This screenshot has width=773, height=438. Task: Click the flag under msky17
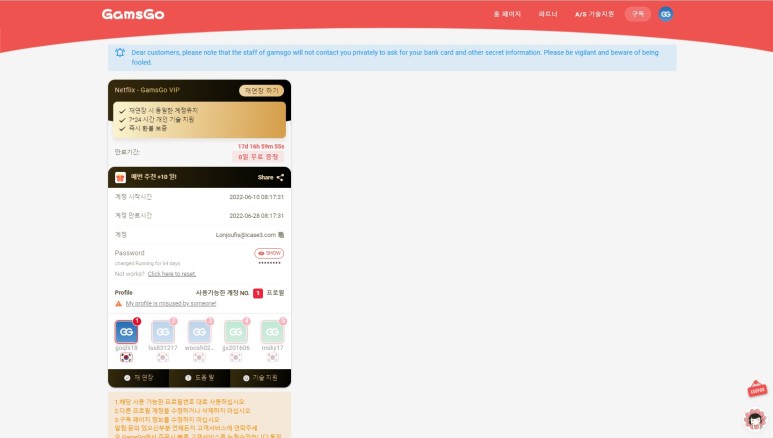pyautogui.click(x=272, y=357)
